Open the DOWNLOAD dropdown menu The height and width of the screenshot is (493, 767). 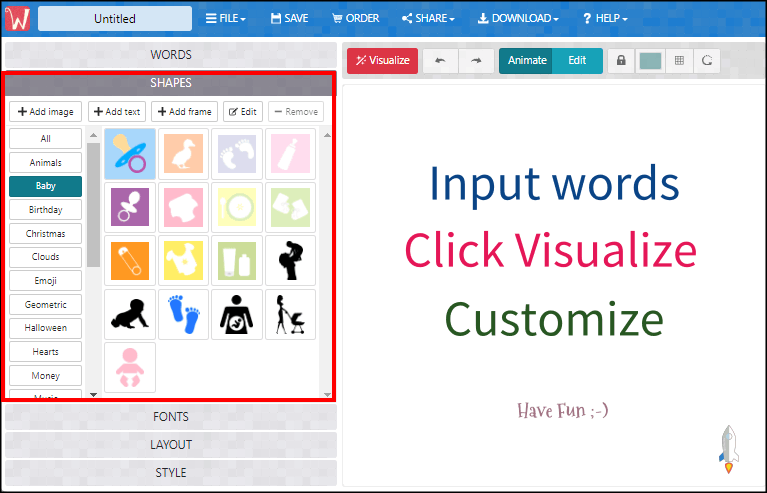(517, 18)
